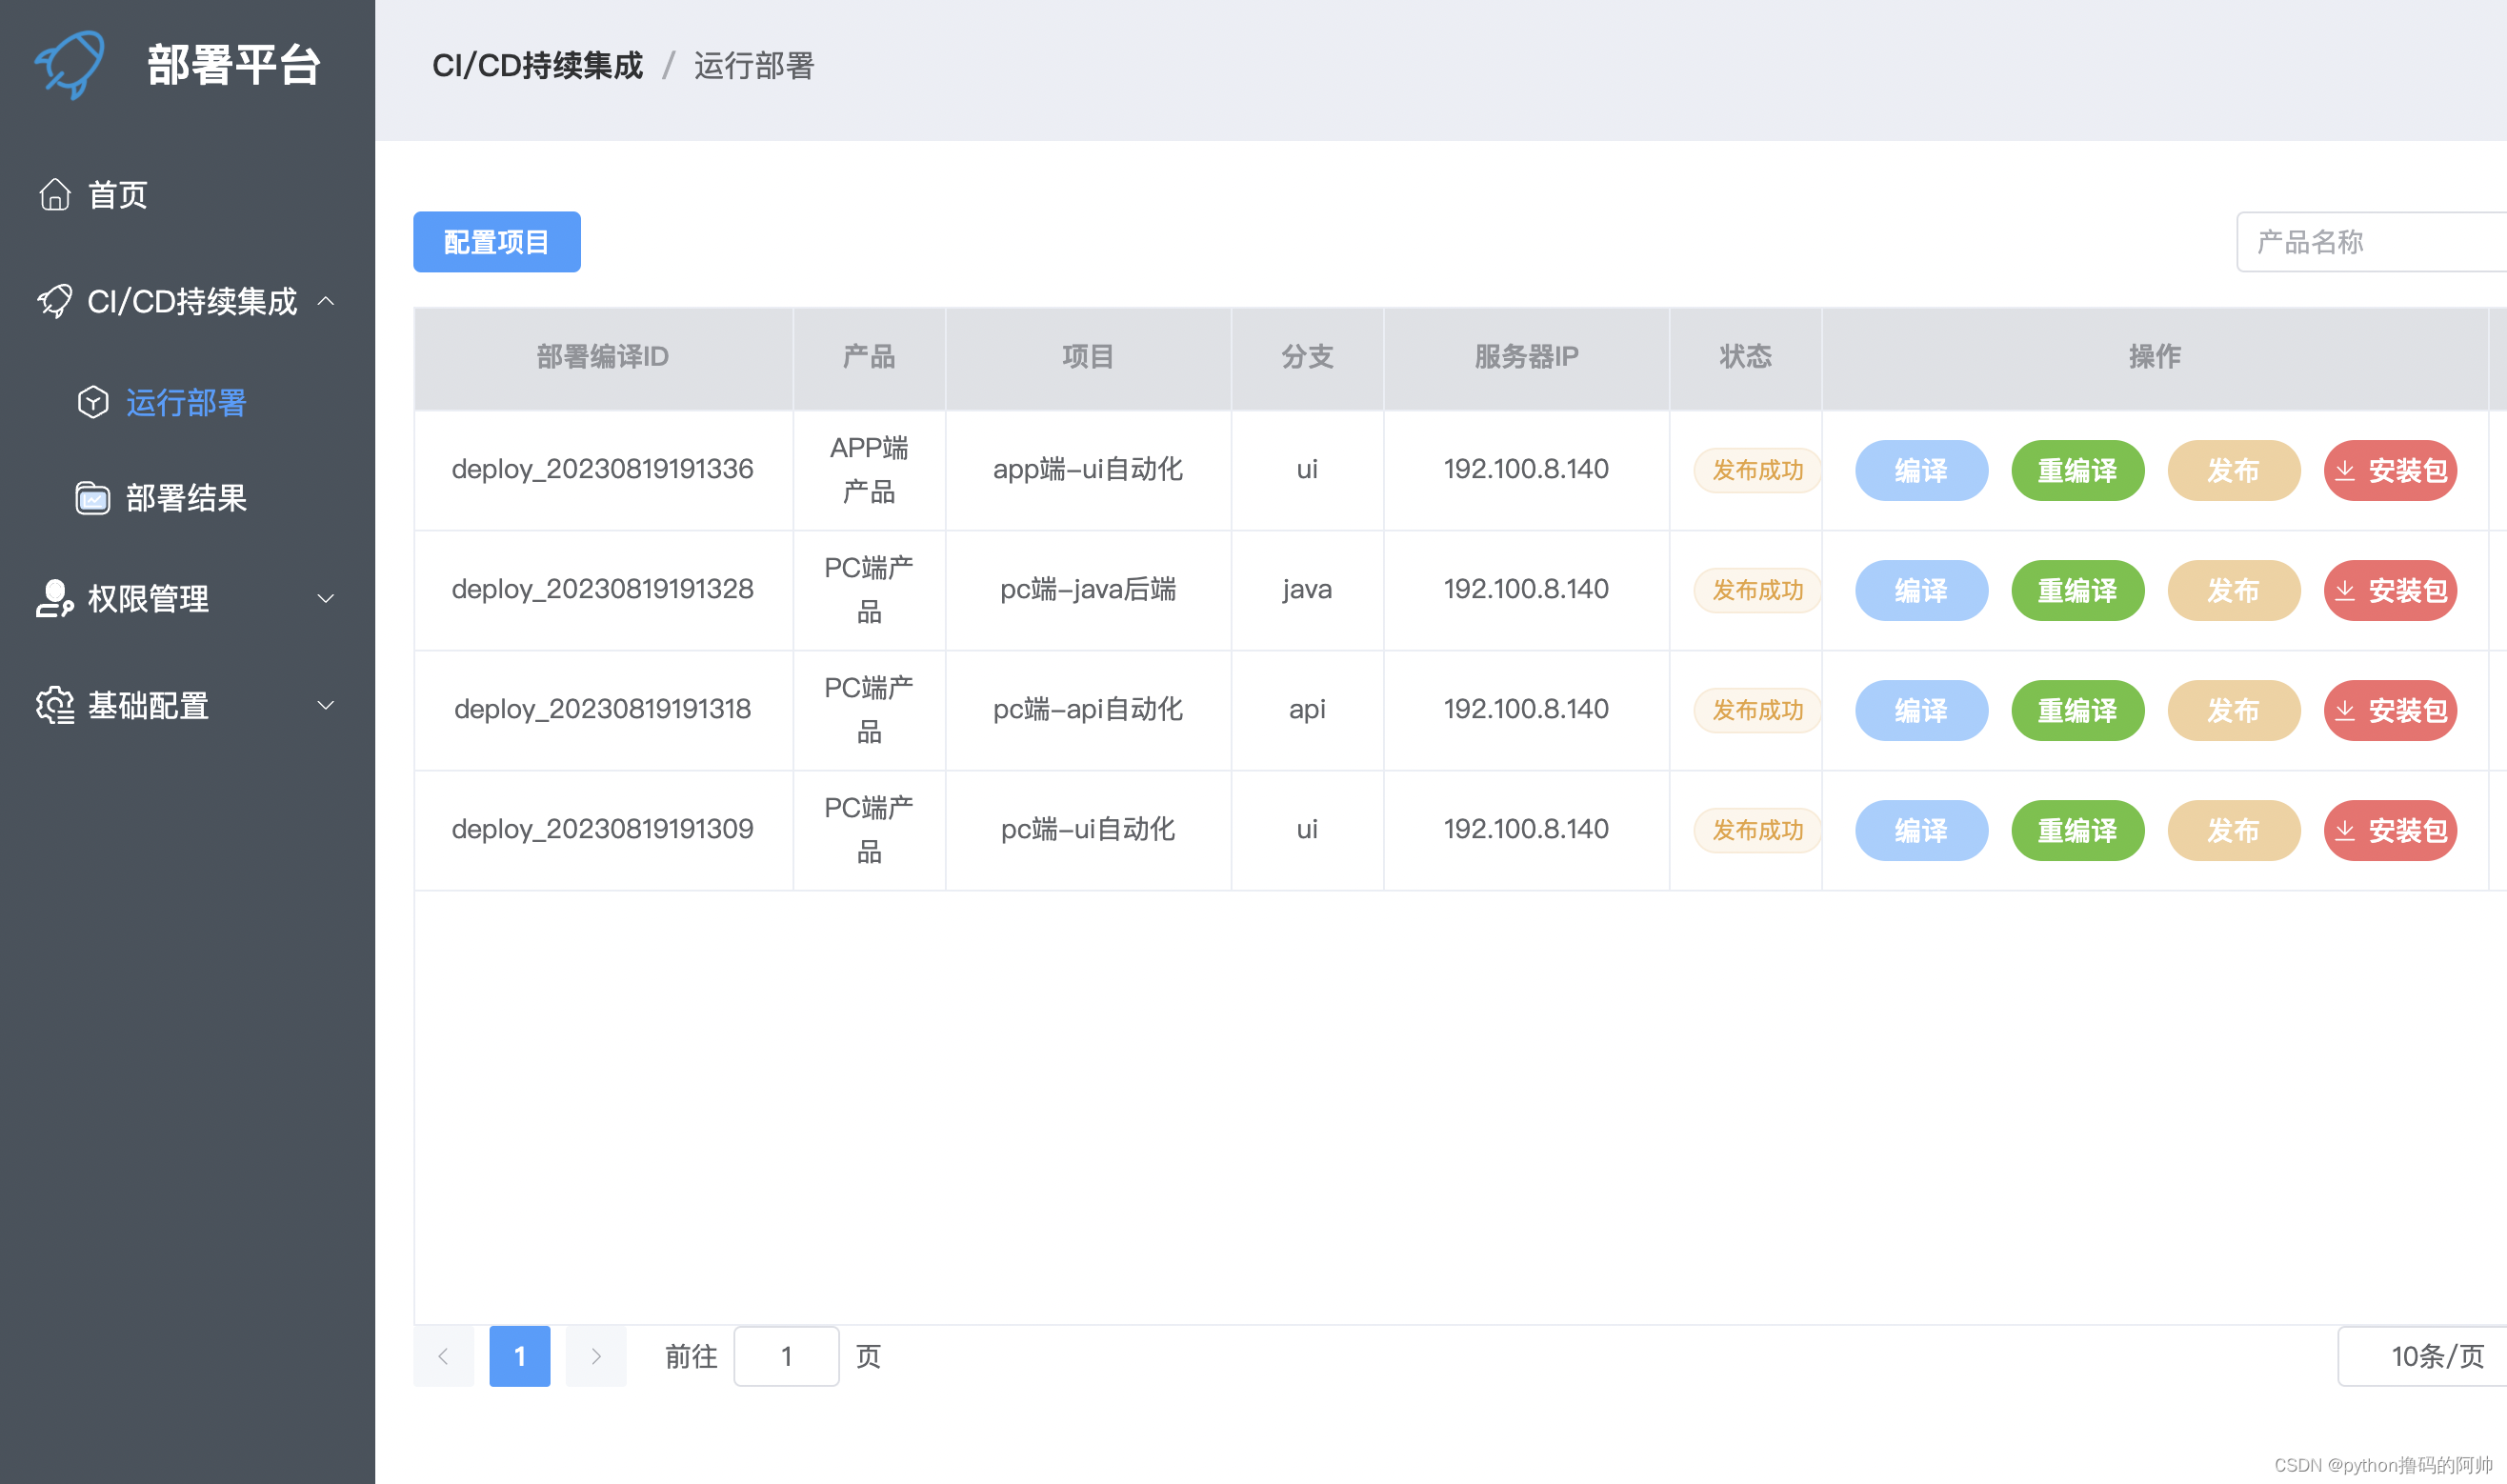Click the blue 配置项目 button

pyautogui.click(x=496, y=242)
